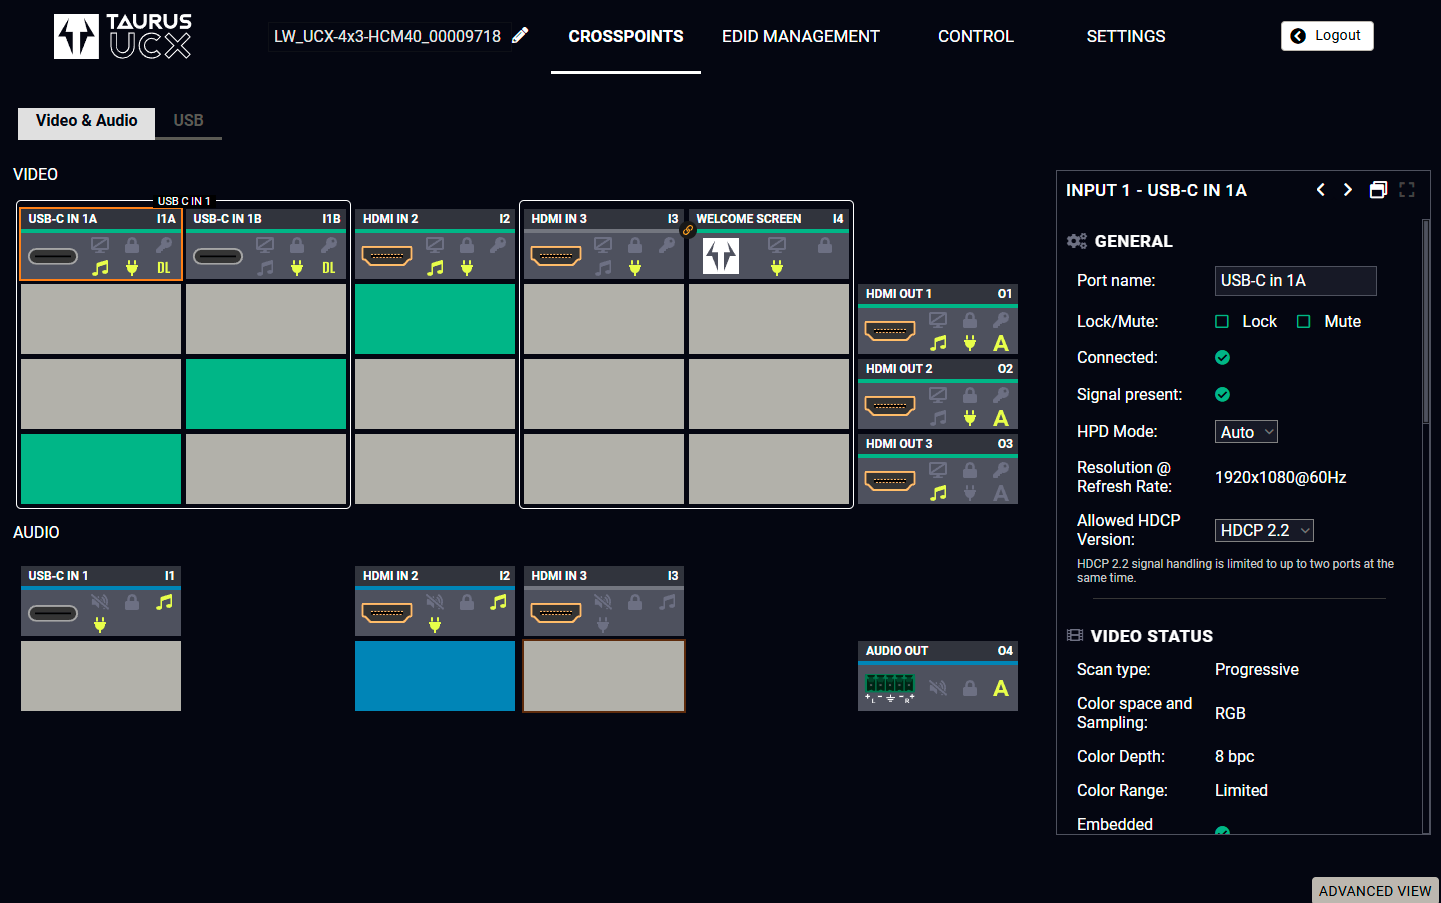Open the HPD Mode dropdown
The image size is (1441, 903).
tap(1246, 432)
